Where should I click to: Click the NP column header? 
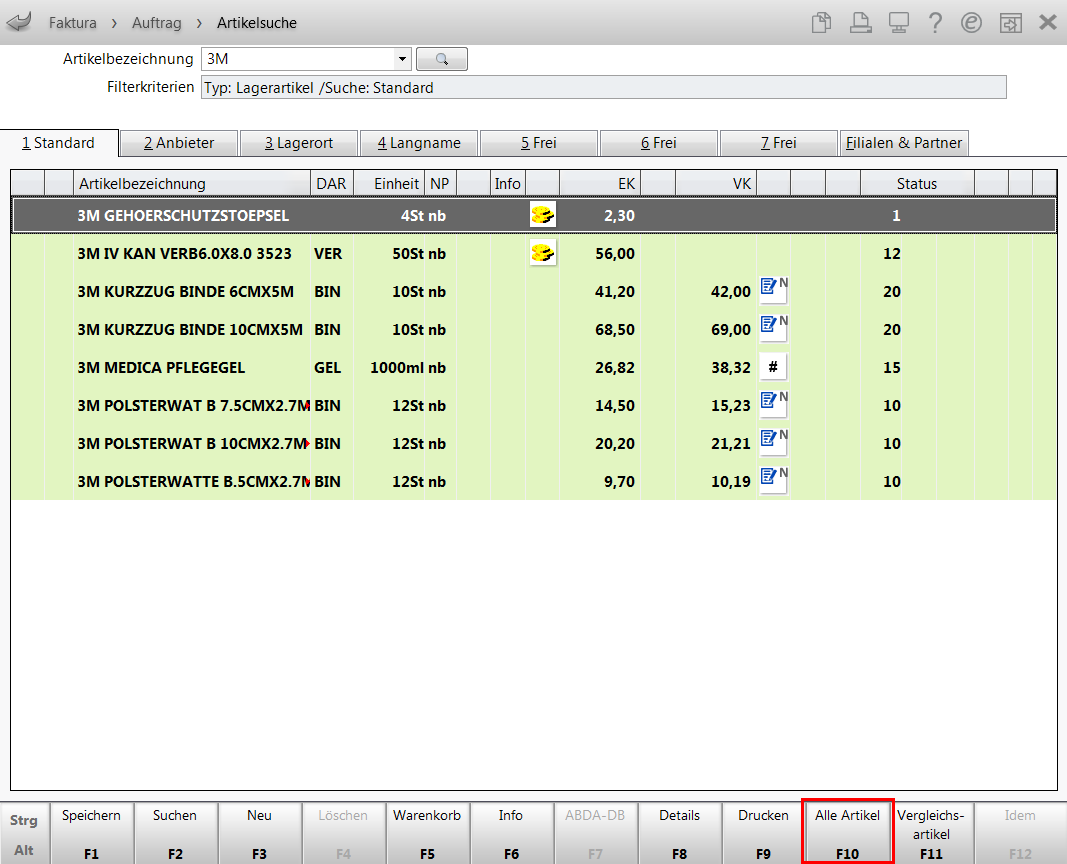[440, 184]
